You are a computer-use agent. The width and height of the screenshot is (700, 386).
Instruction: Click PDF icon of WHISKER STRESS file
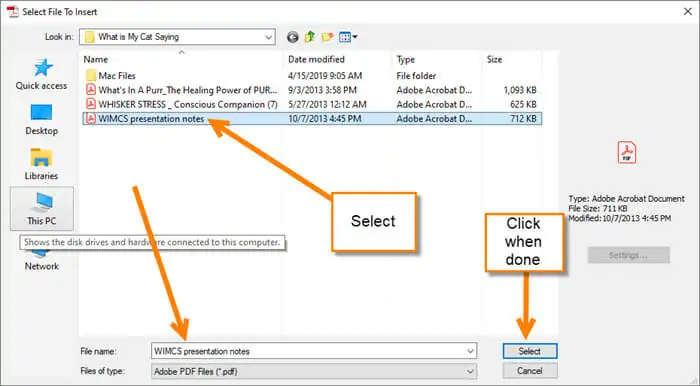[91, 104]
